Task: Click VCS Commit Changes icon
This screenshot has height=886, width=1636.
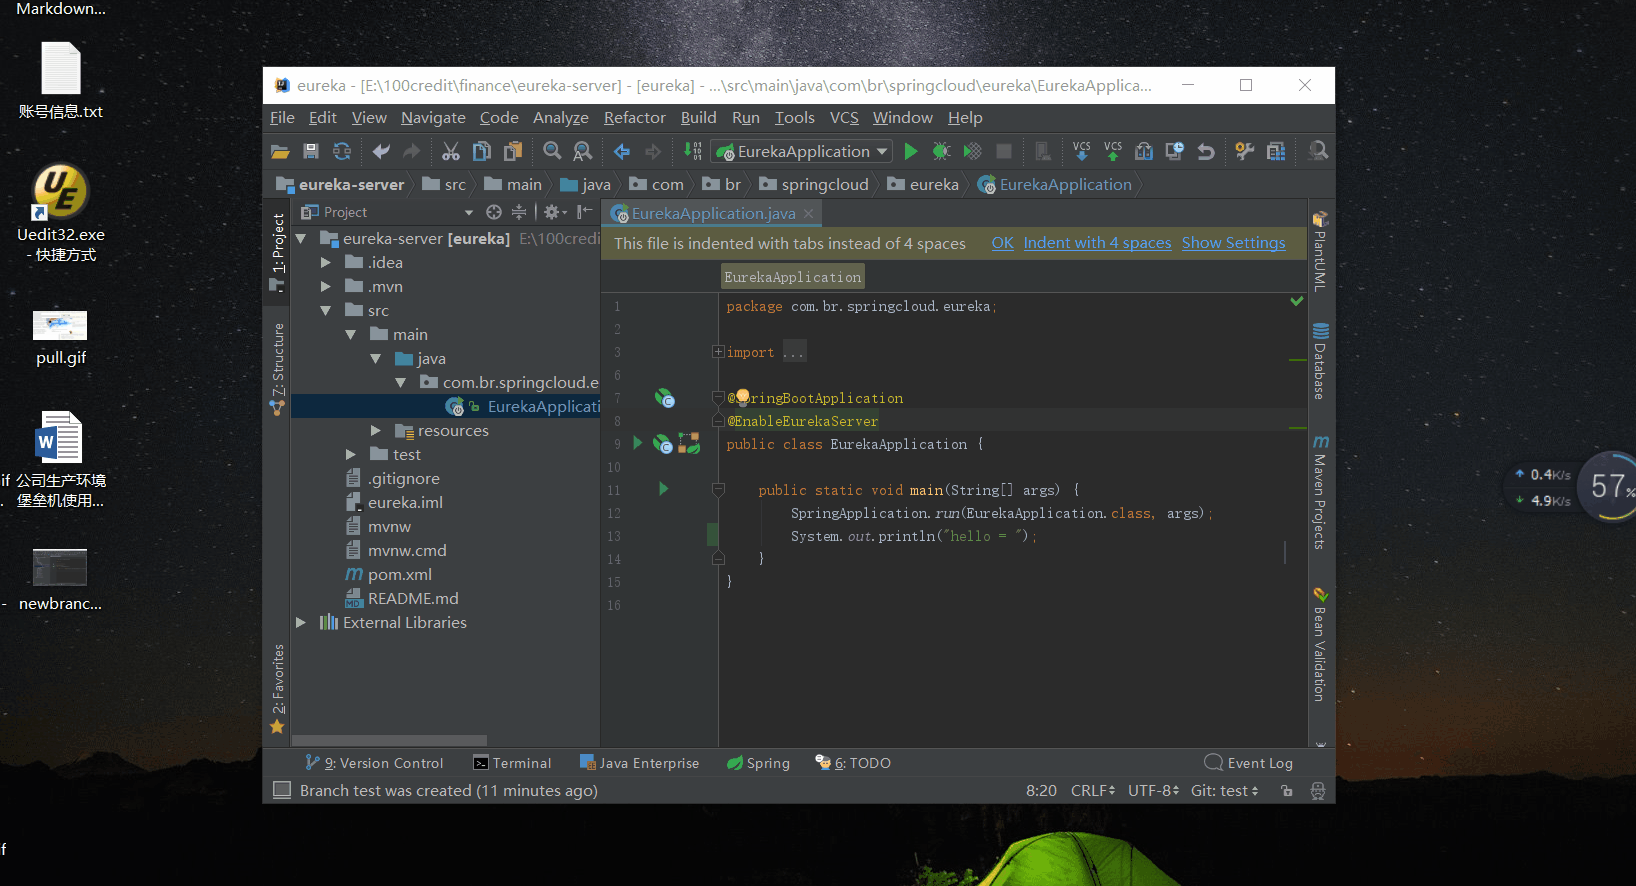Action: (x=1113, y=151)
